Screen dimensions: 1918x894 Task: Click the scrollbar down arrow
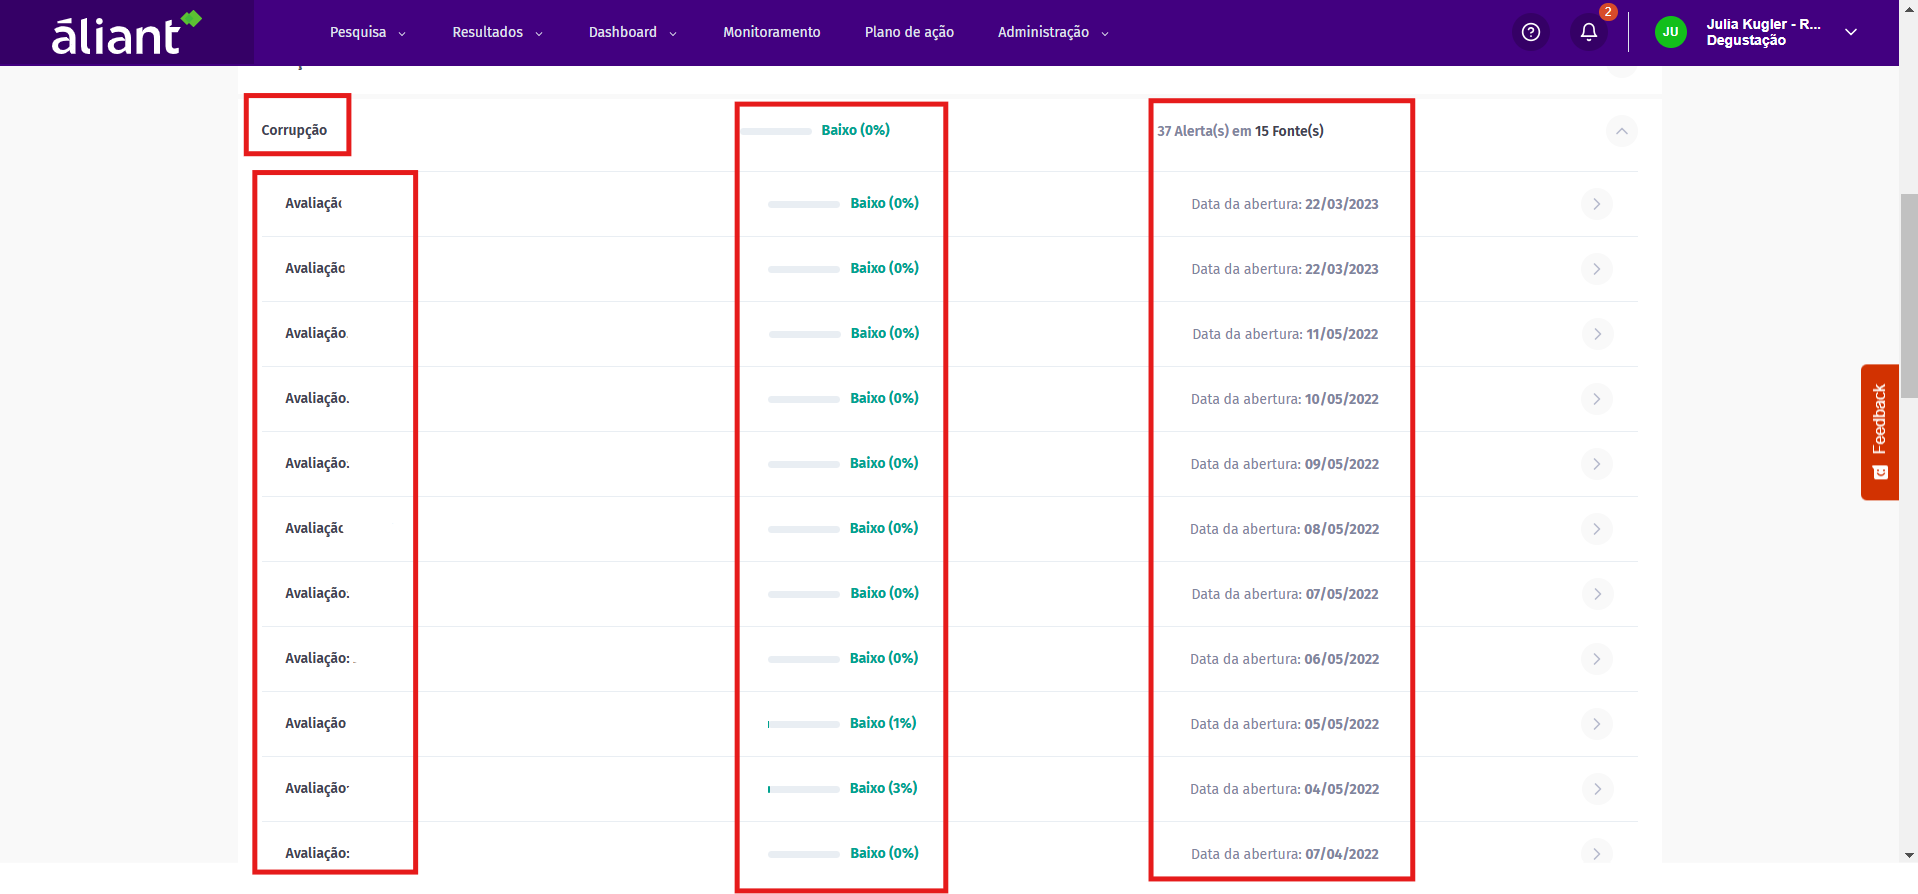pyautogui.click(x=1909, y=855)
